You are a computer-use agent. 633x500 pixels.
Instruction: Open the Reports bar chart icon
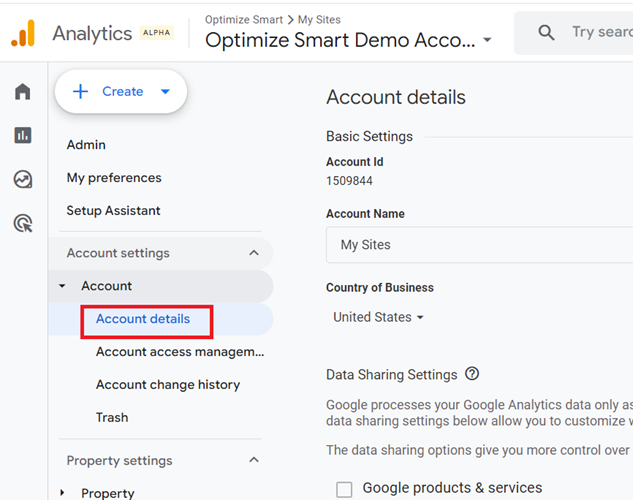pyautogui.click(x=23, y=135)
